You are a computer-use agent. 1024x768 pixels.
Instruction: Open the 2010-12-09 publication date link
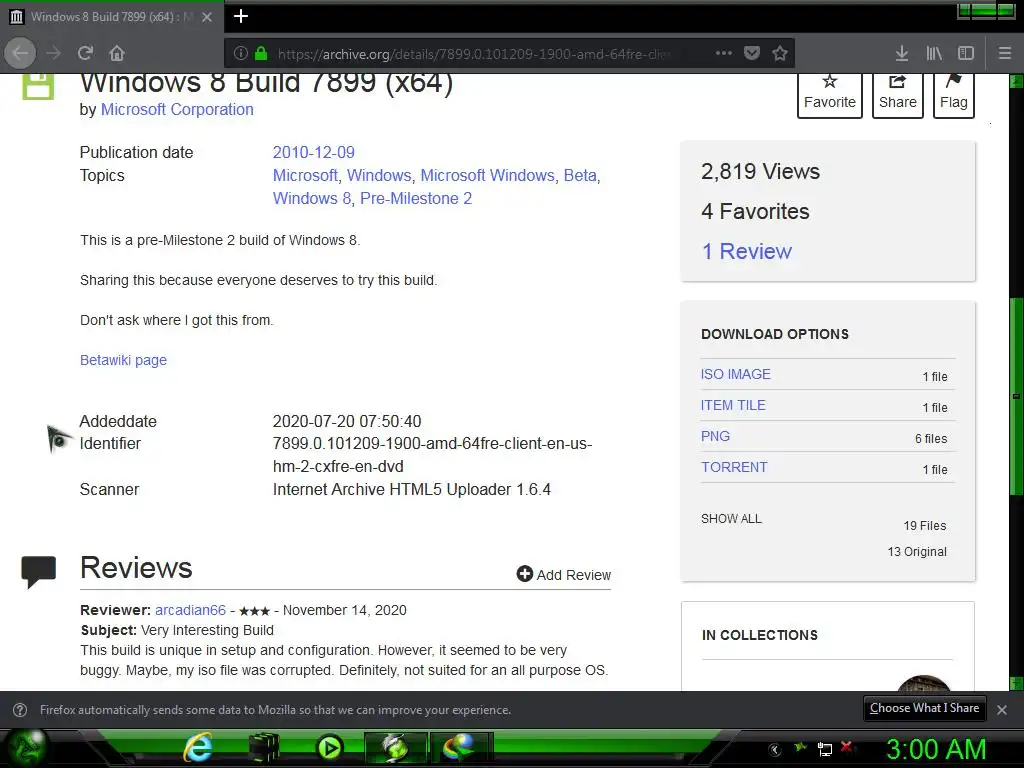pos(313,152)
